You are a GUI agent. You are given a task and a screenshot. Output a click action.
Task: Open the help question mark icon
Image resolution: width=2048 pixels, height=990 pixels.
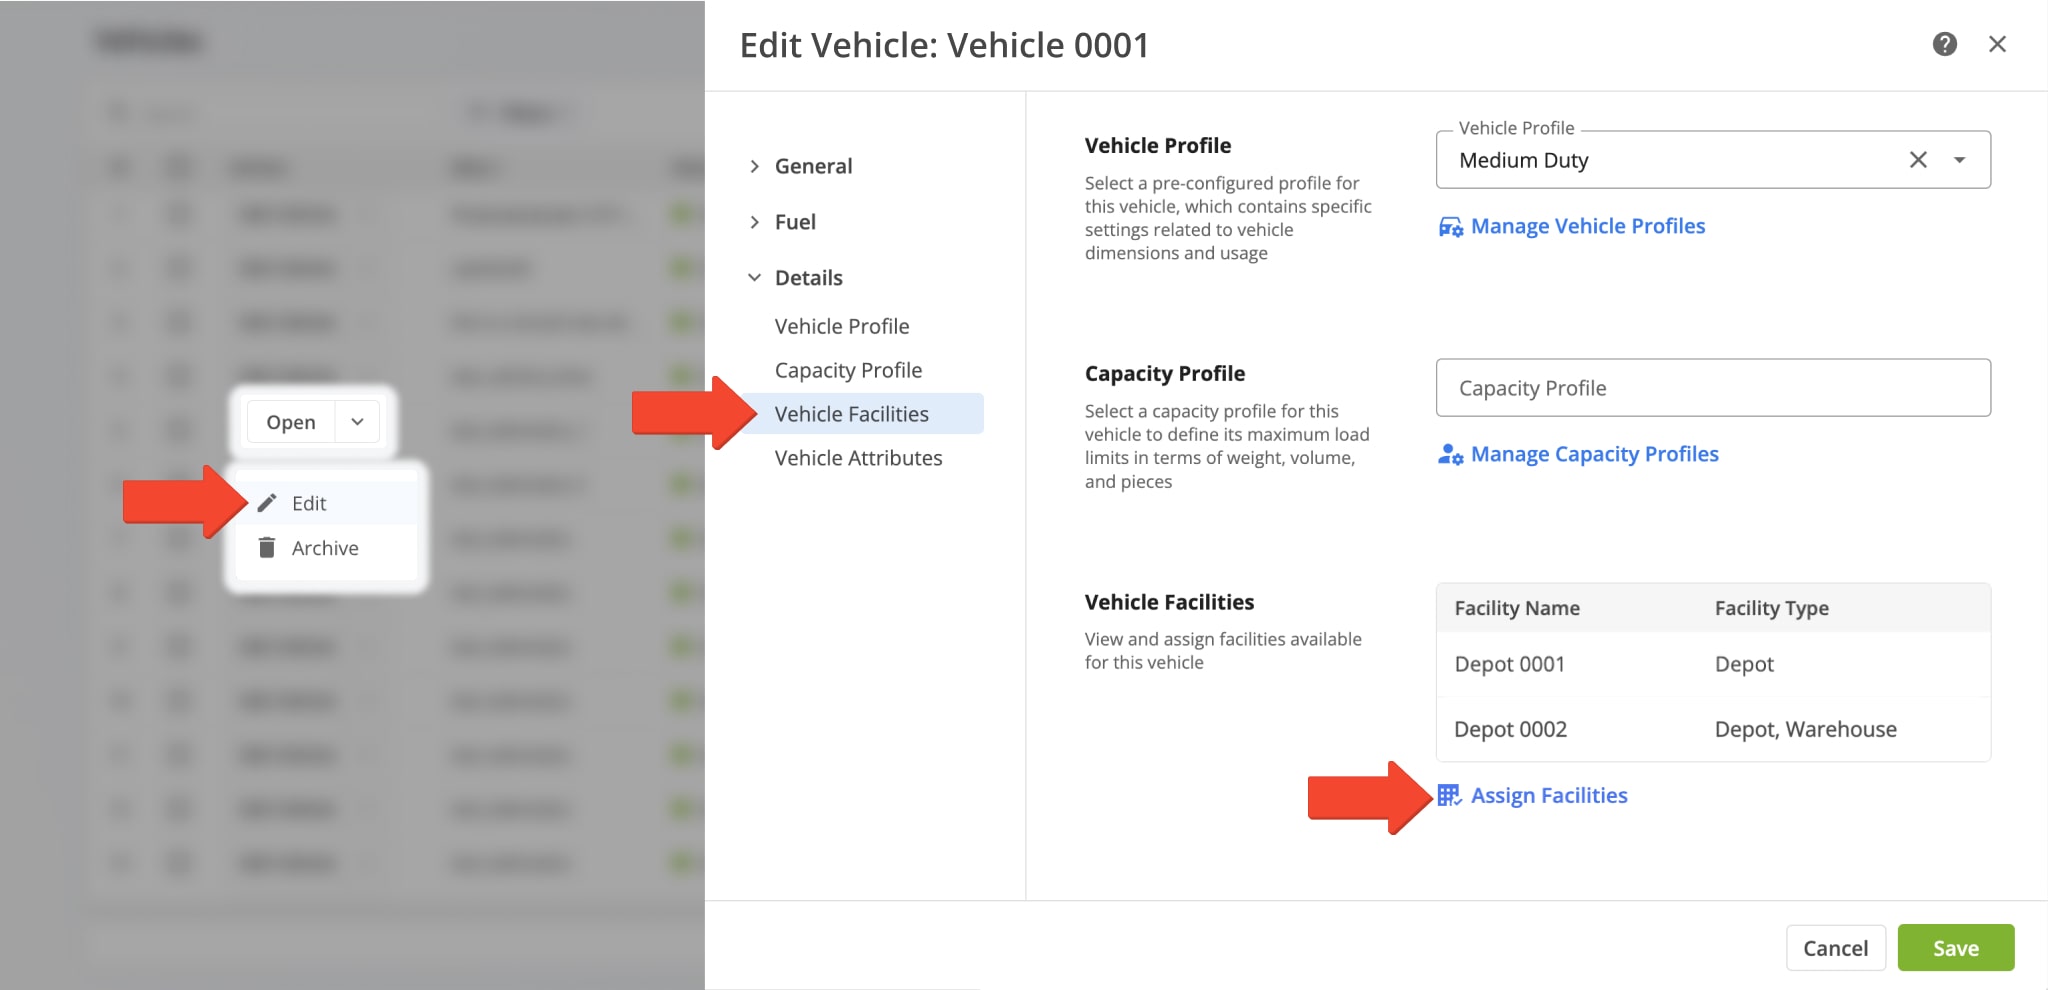click(1944, 44)
